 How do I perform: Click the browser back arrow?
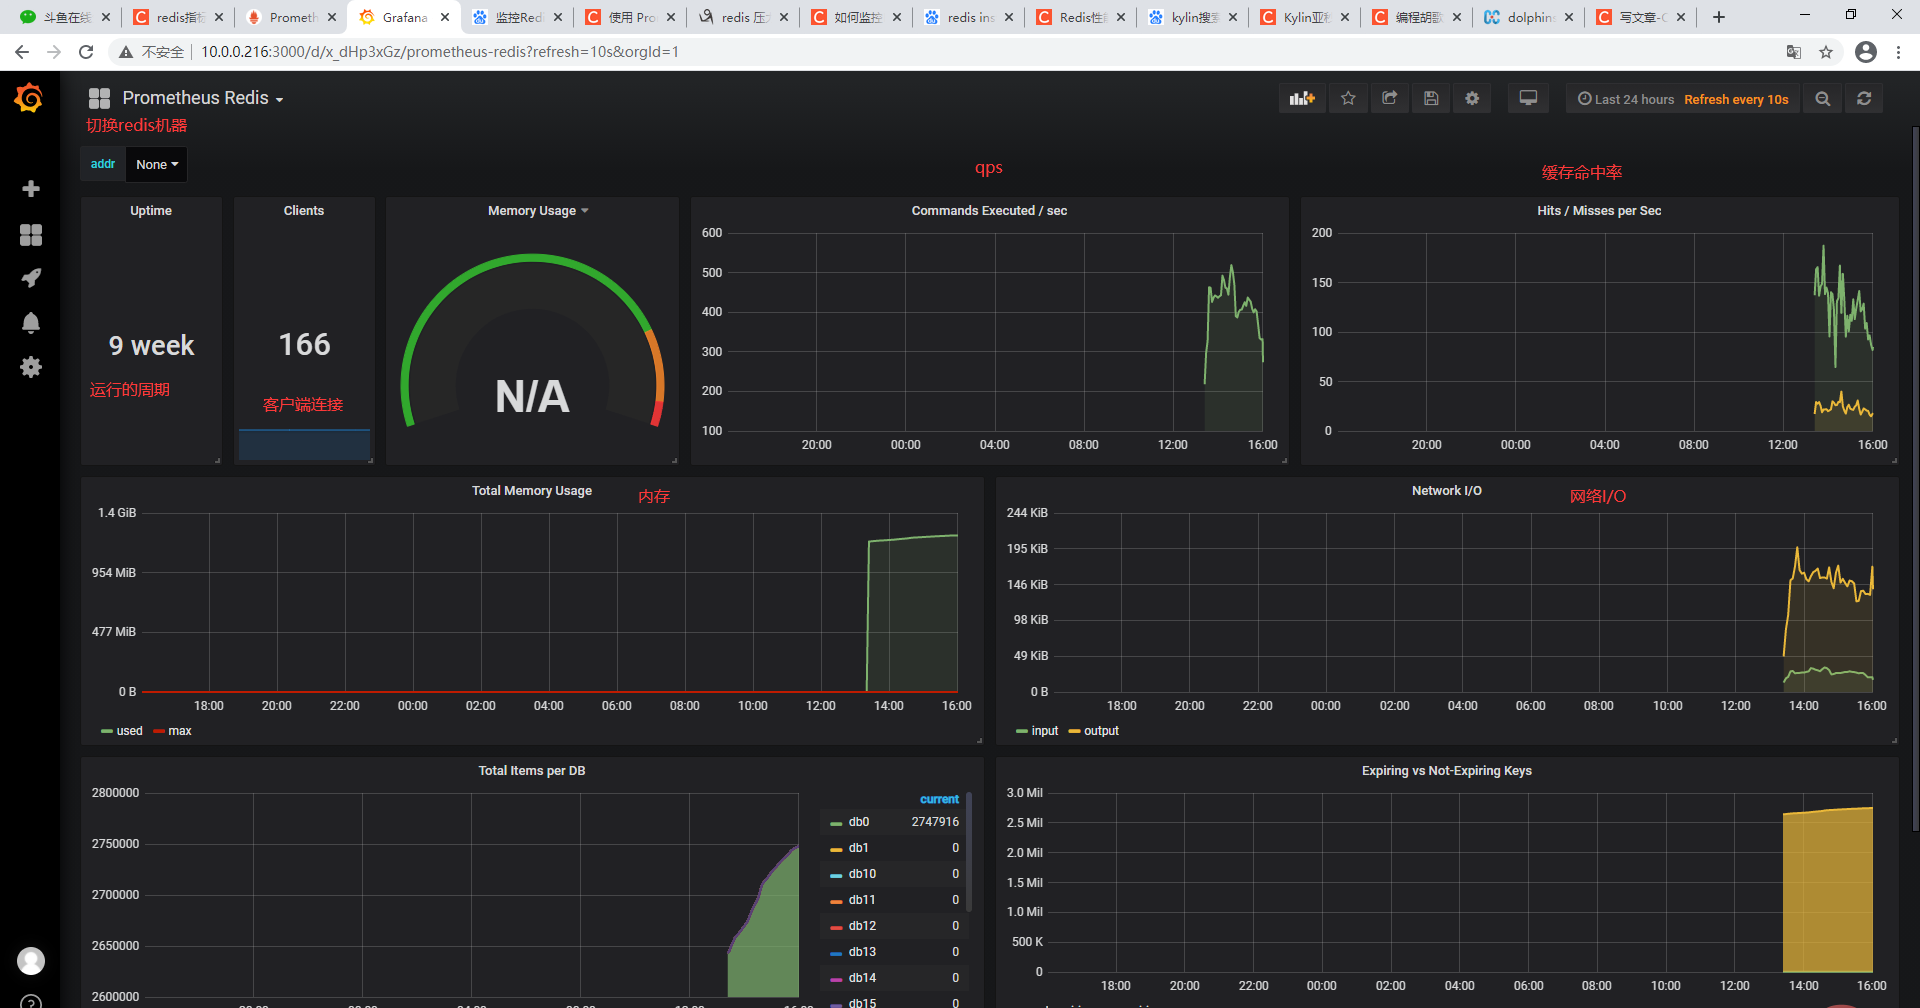click(22, 52)
